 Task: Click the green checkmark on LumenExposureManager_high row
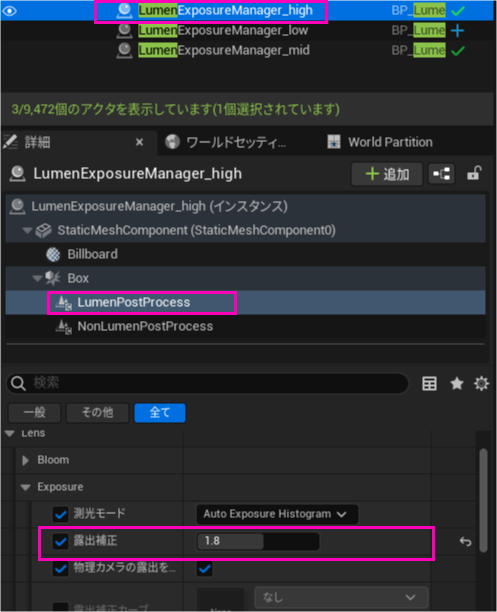point(458,11)
